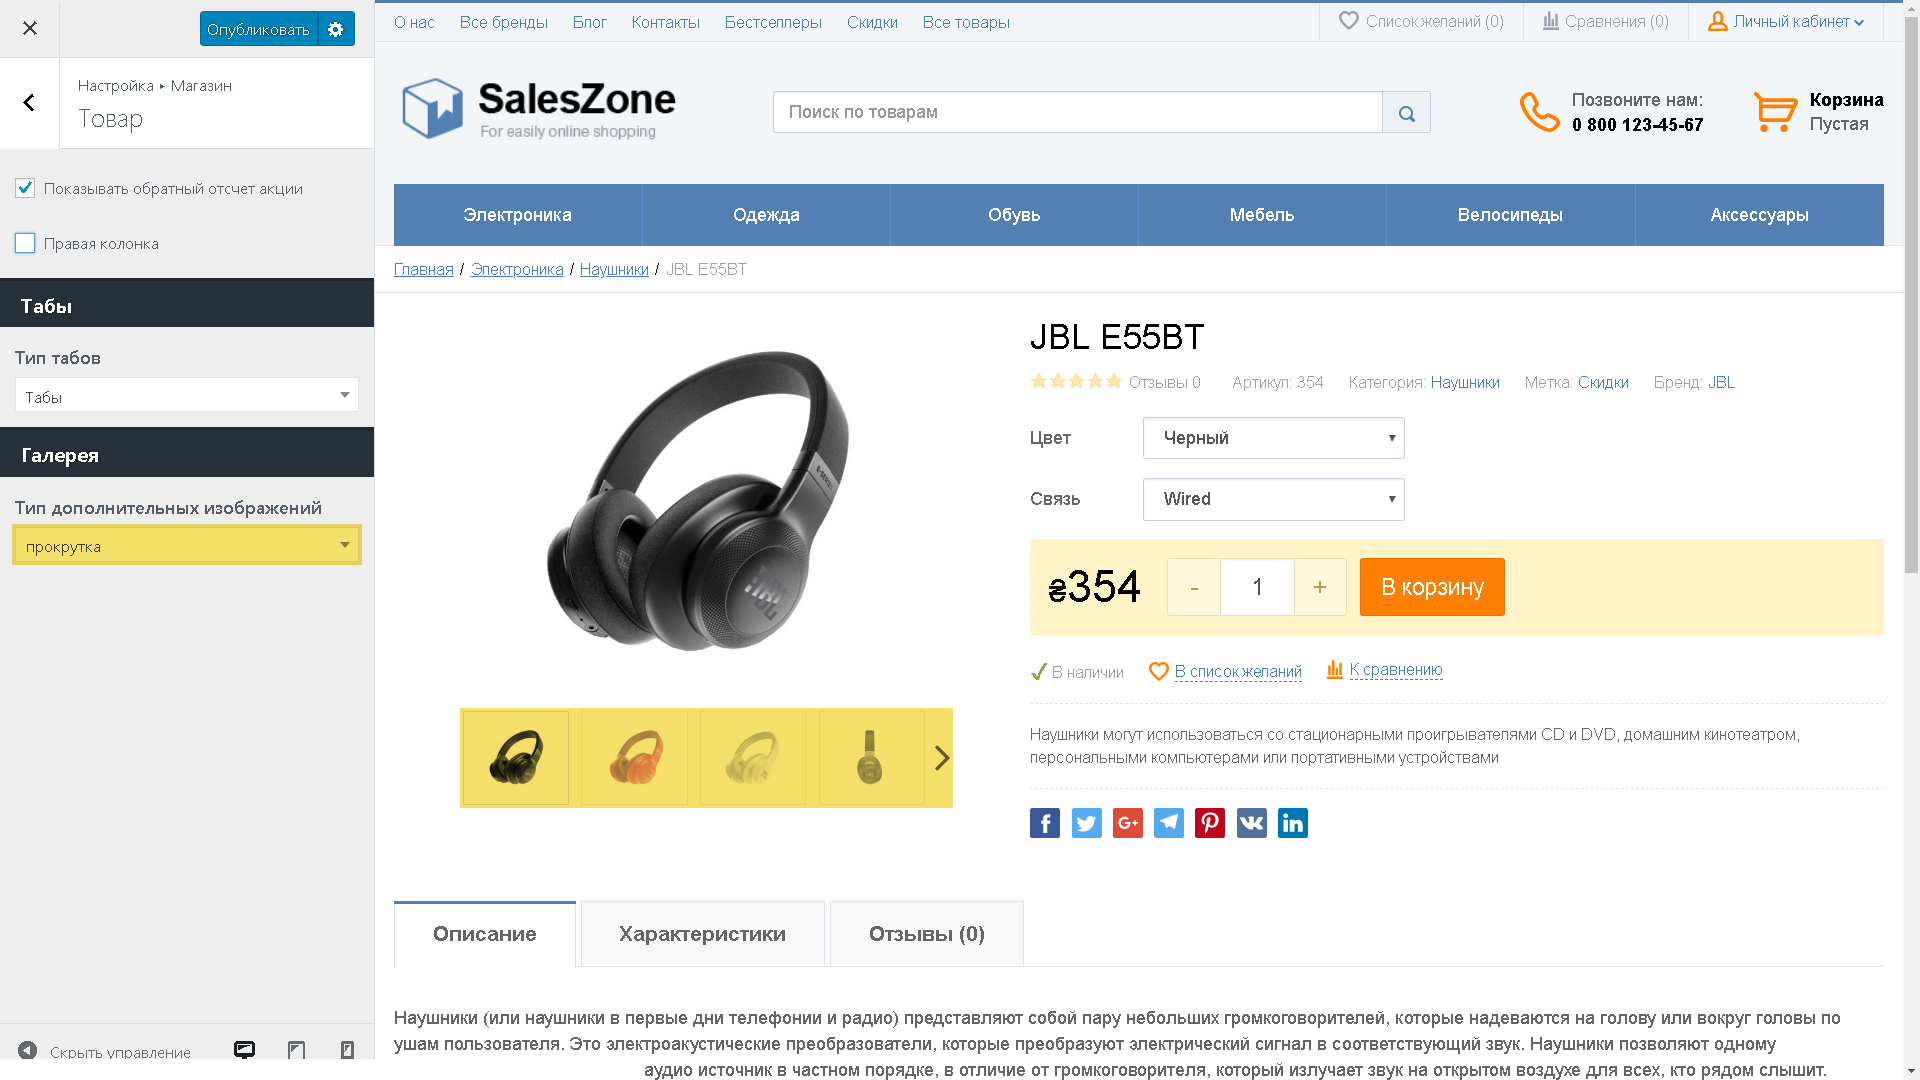Image resolution: width=1920 pixels, height=1080 pixels.
Task: Uncheck the show countdown checkbox
Action: [x=25, y=188]
